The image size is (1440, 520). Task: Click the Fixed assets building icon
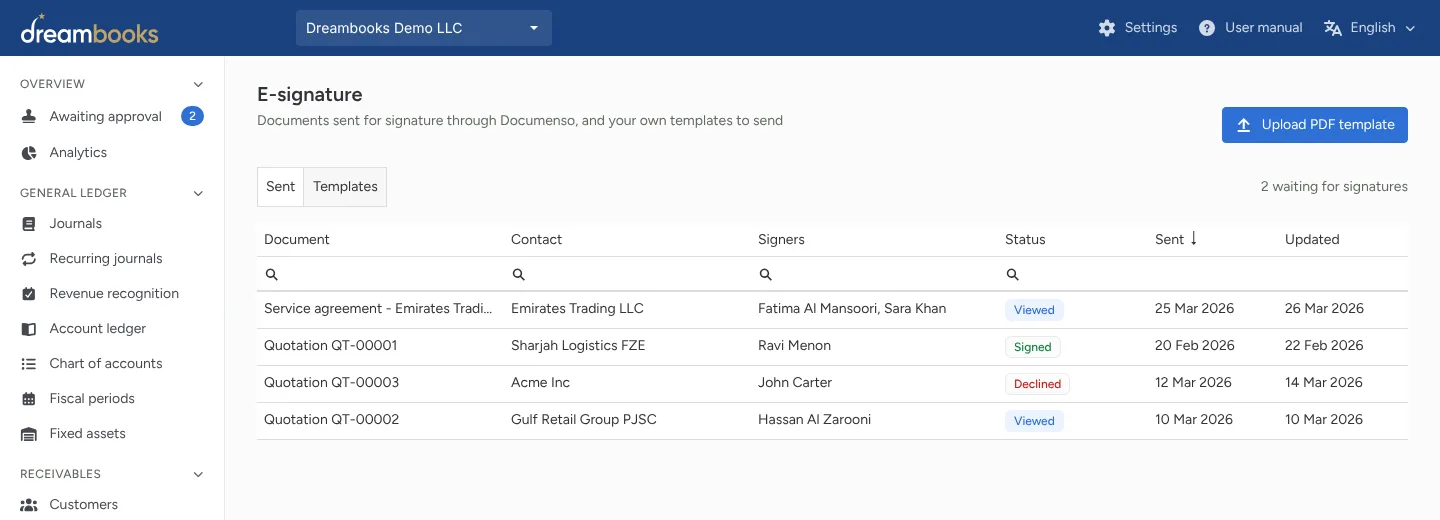29,434
